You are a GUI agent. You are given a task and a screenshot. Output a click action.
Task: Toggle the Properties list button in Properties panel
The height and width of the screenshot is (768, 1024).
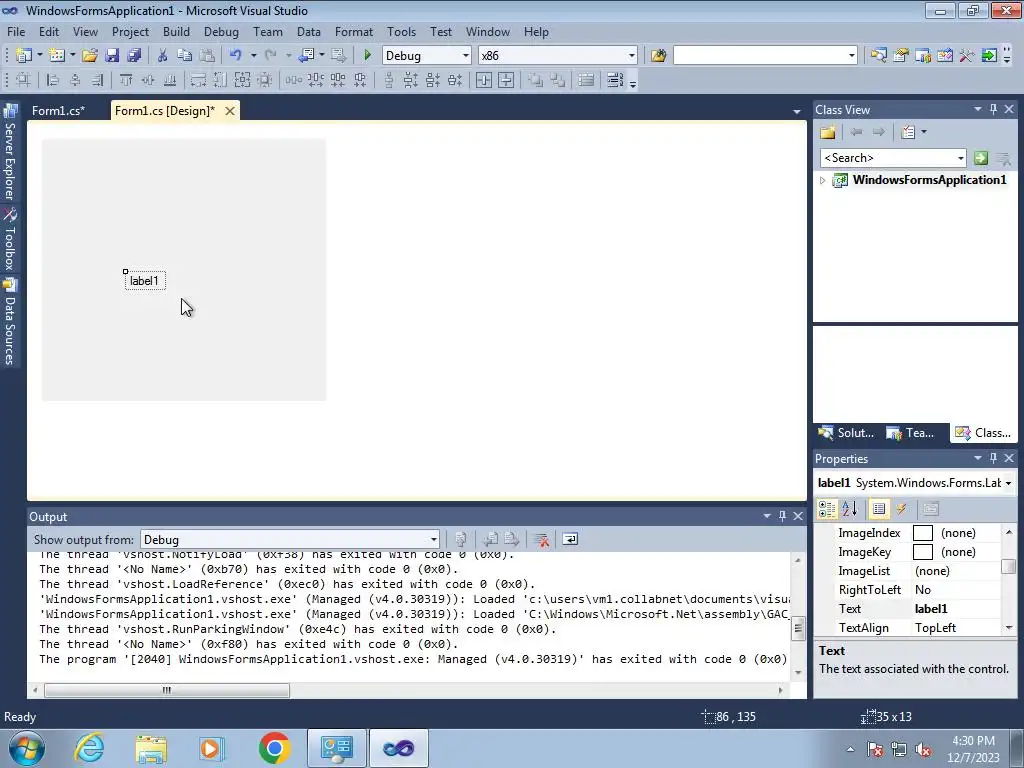click(x=879, y=509)
